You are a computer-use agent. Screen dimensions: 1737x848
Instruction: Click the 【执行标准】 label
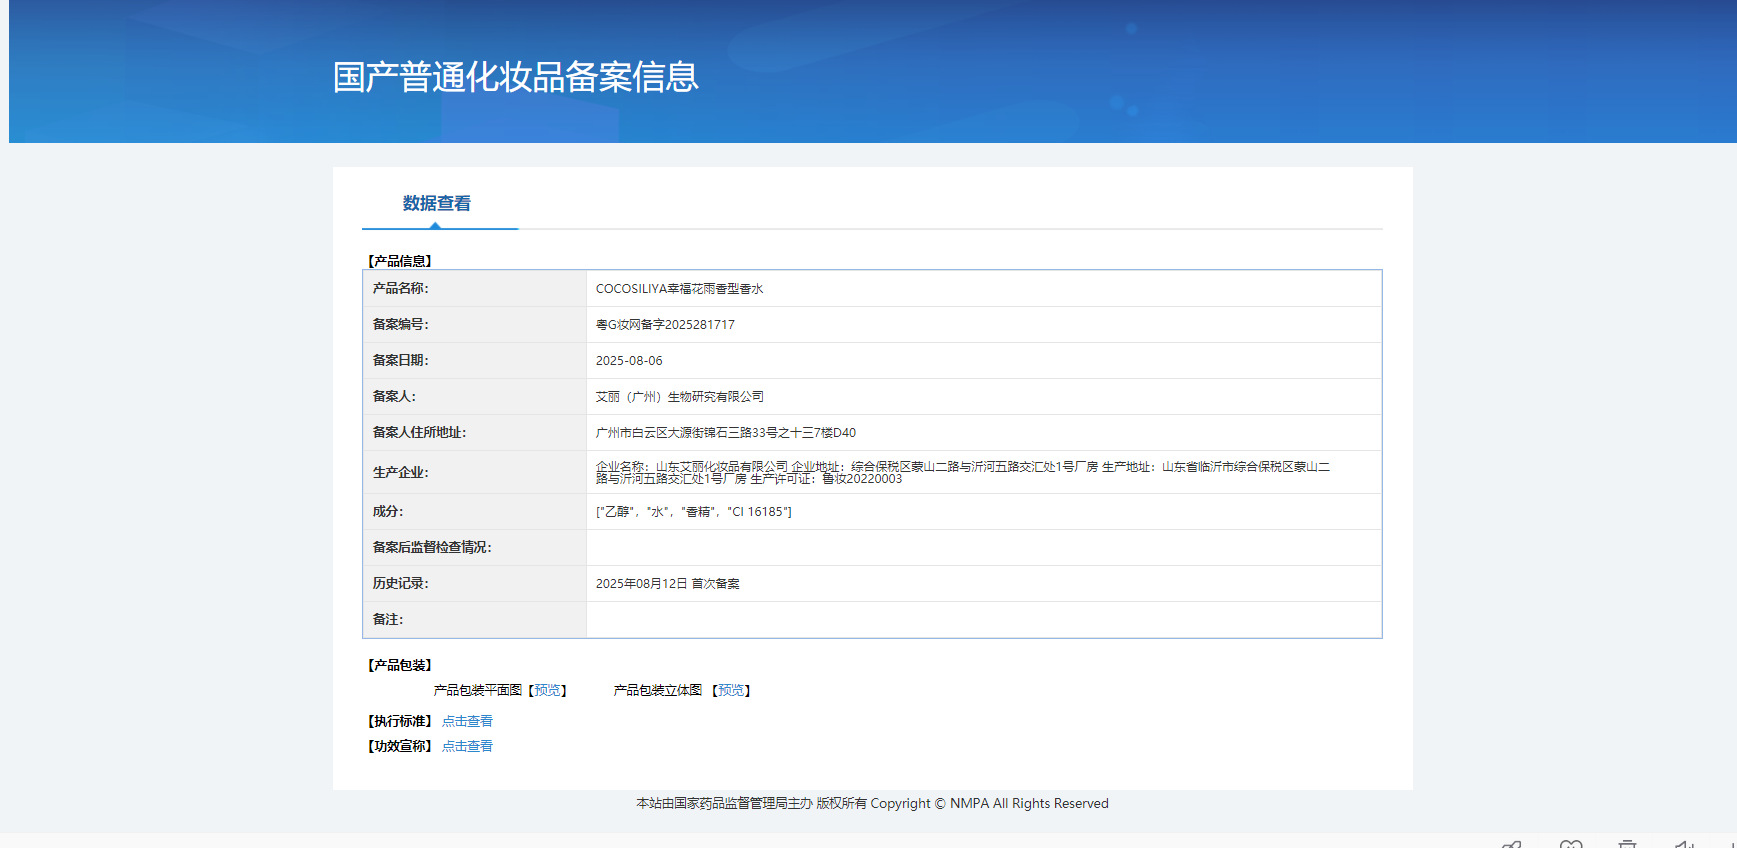pos(399,721)
